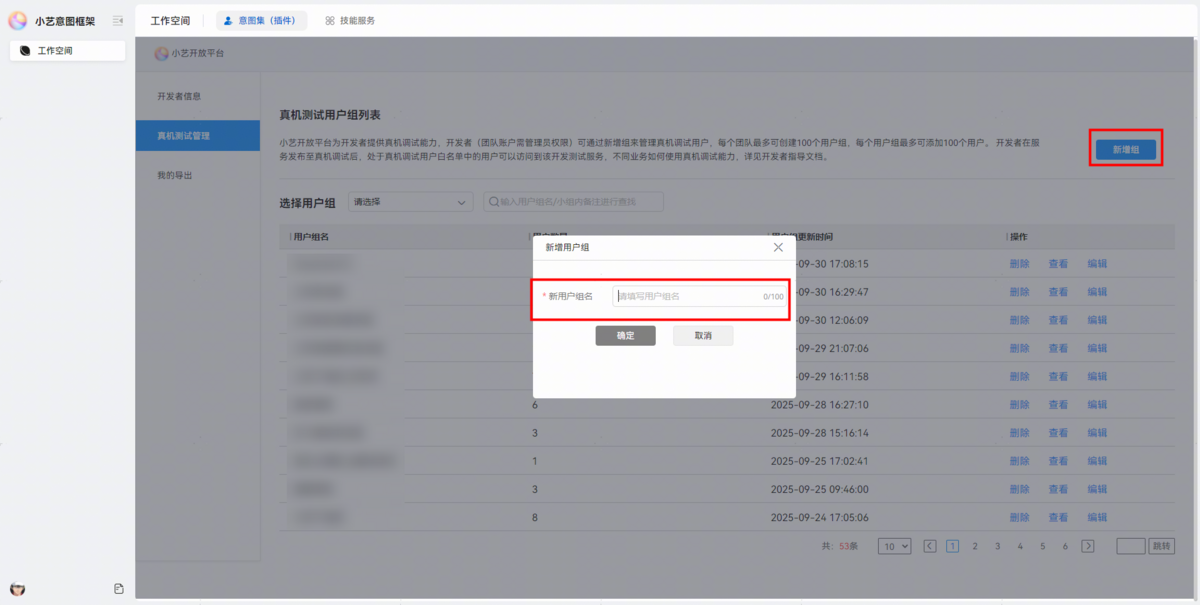Click the 小艺意图框架 logo icon
1200x605 pixels.
tap(18, 20)
